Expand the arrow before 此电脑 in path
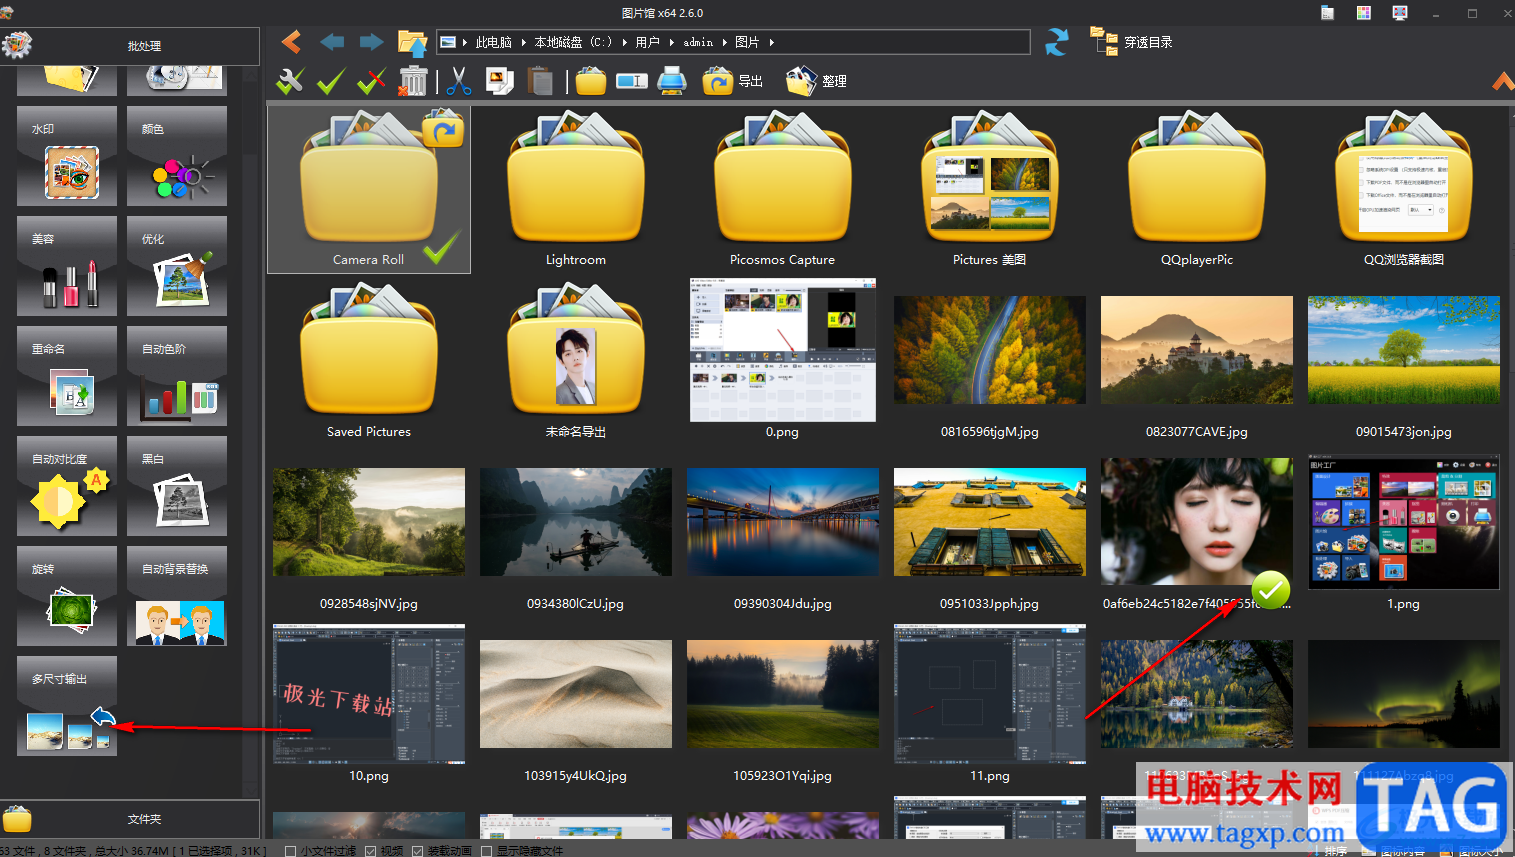 (466, 42)
